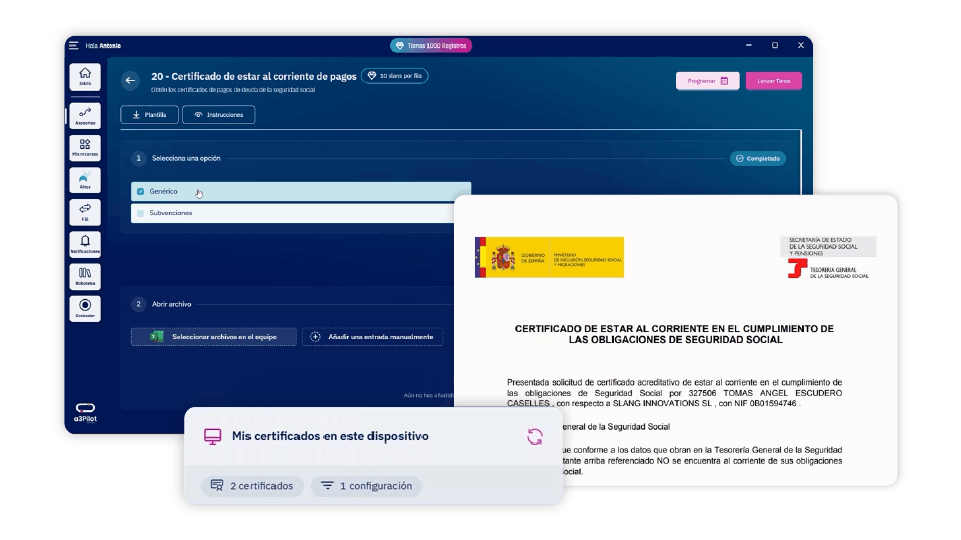
Task: Open Asesorías section in sidebar
Action: click(x=85, y=116)
